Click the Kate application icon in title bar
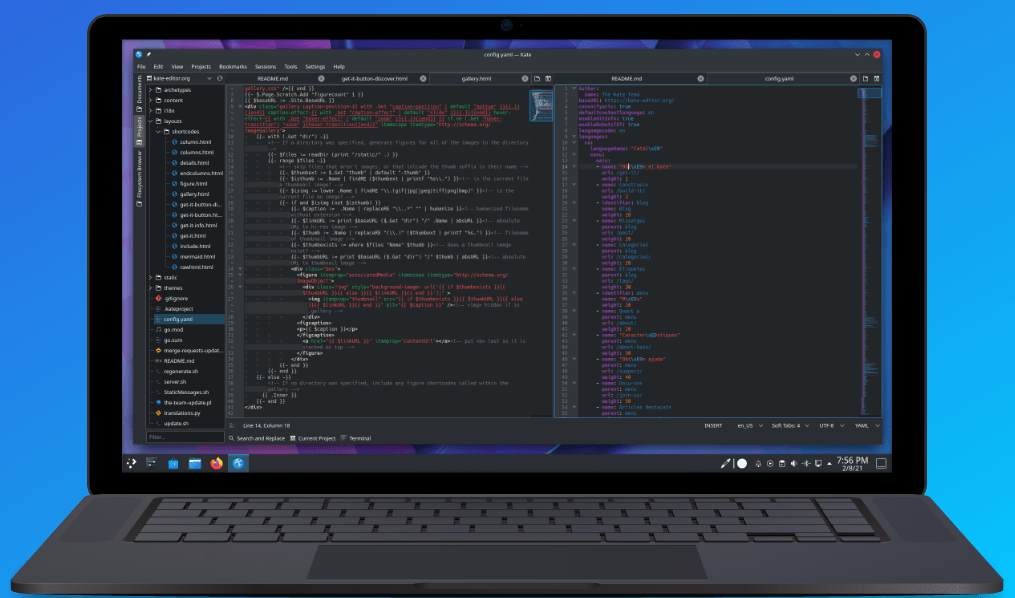Screen dimensions: 1015x598 (139, 54)
